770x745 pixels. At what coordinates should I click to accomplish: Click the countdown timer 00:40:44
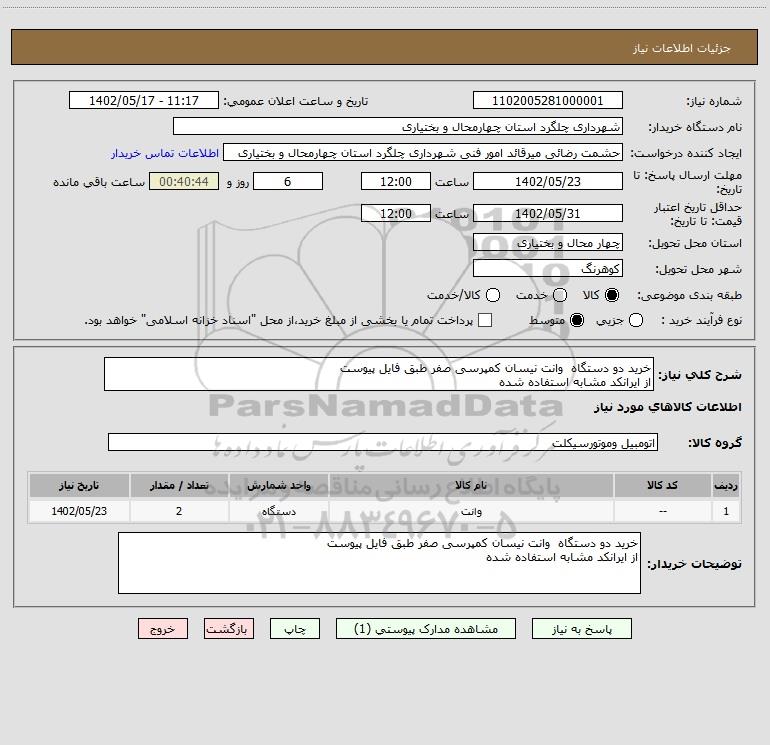tap(184, 181)
